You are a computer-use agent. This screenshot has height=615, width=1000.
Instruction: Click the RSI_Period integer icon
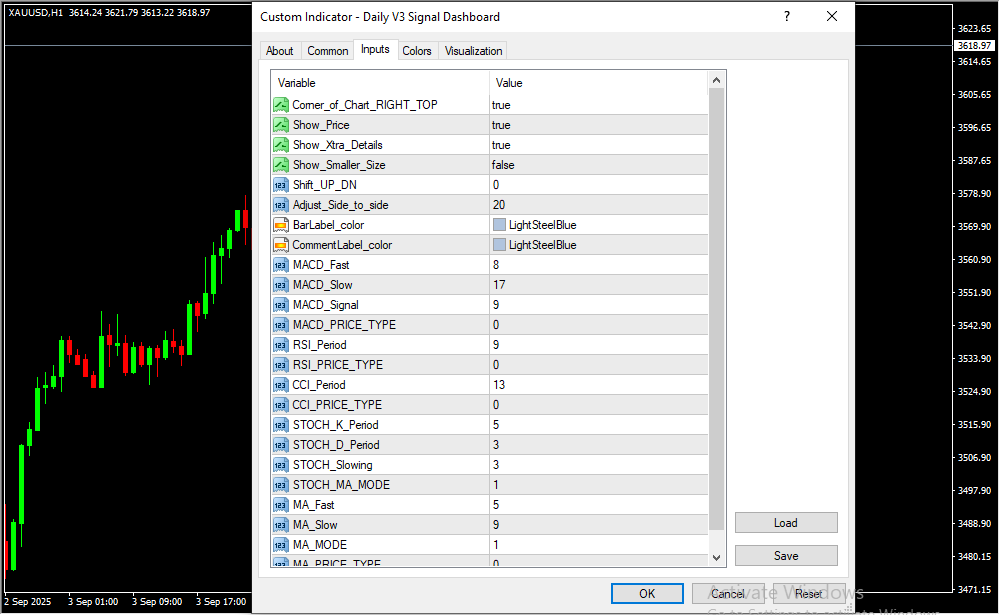coord(280,345)
